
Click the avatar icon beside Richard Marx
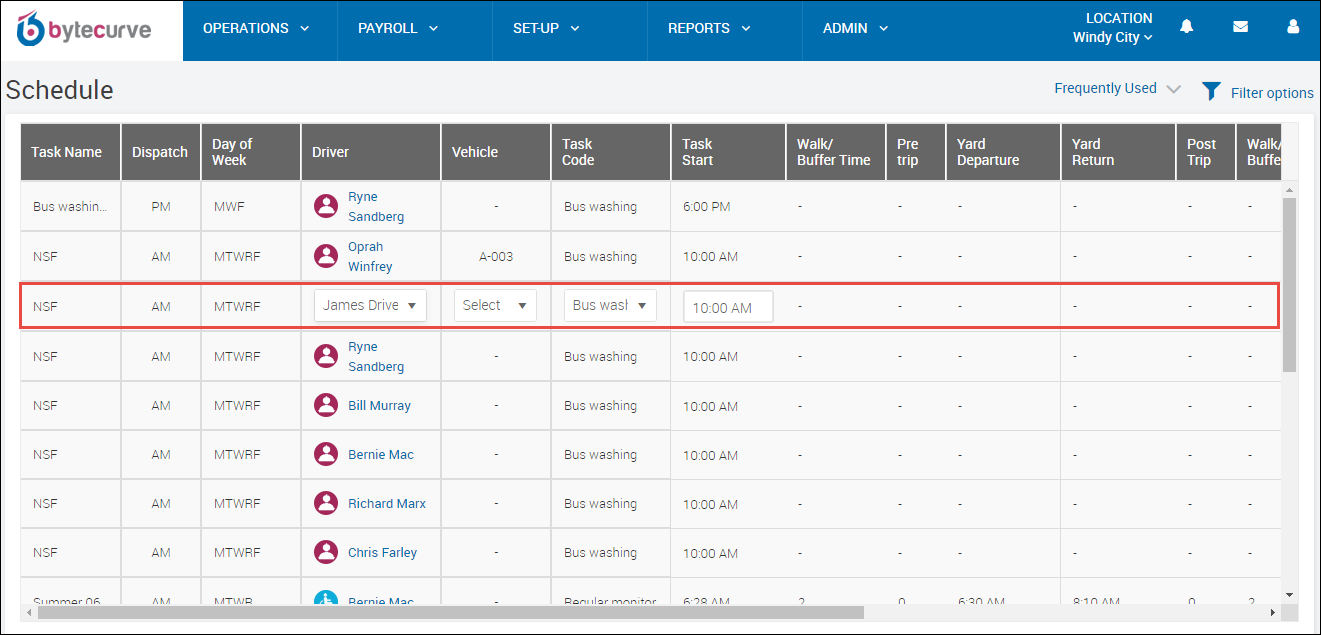pyautogui.click(x=326, y=503)
